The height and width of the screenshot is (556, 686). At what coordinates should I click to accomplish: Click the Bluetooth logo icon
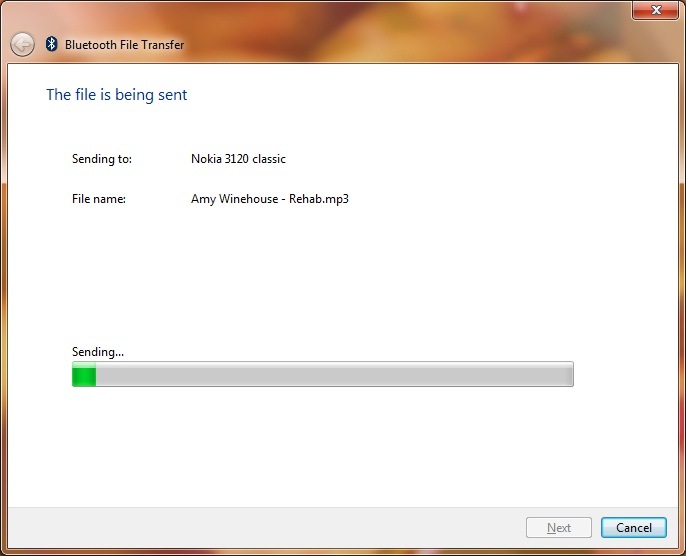pyautogui.click(x=52, y=44)
